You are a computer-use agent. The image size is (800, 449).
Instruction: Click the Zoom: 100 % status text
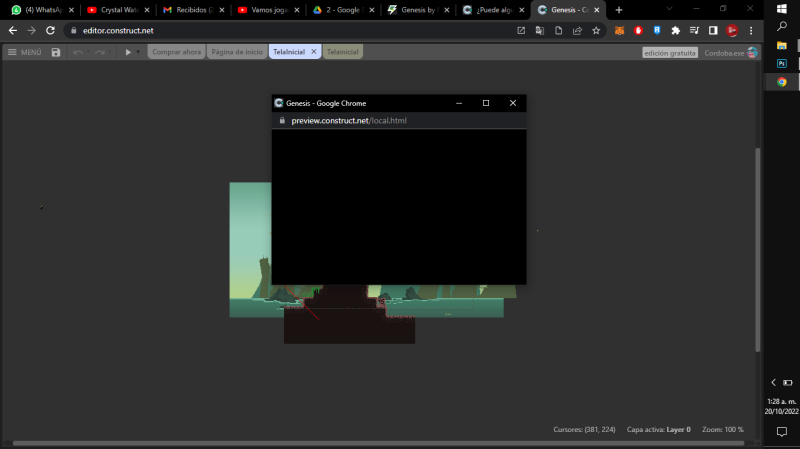[722, 430]
